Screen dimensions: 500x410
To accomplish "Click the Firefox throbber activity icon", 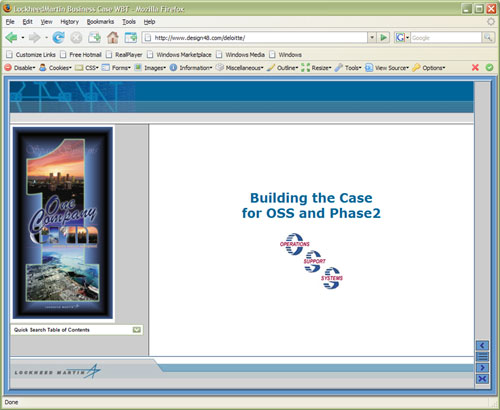I will tap(491, 22).
